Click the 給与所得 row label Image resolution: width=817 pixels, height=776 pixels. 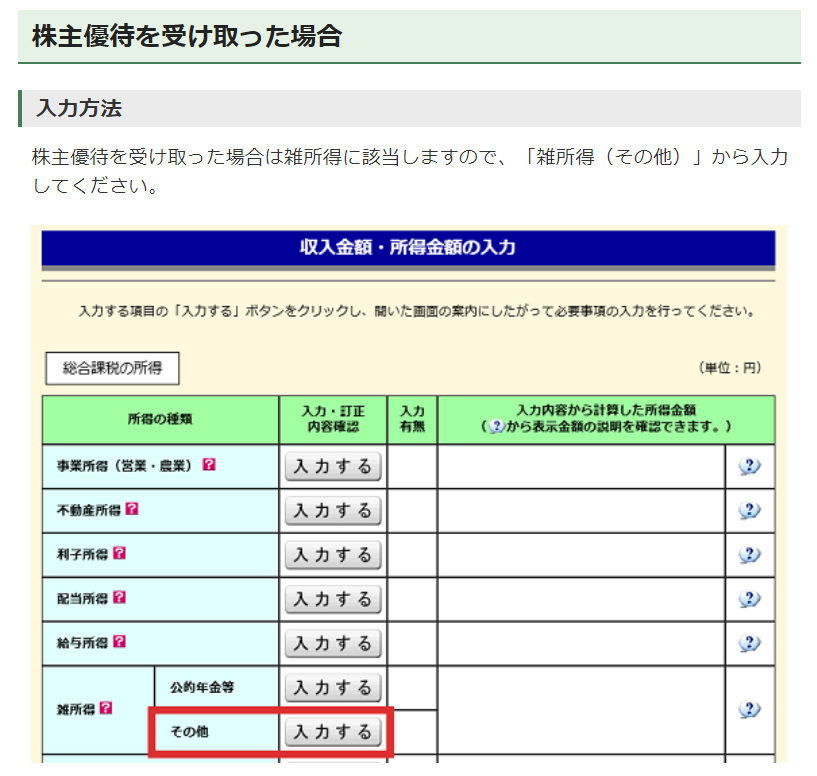pos(82,643)
